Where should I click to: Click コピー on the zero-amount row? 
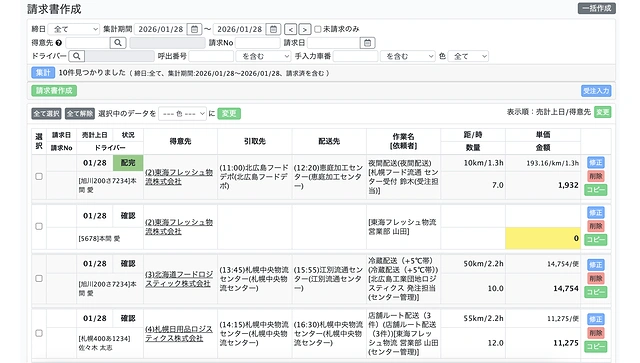pyautogui.click(x=596, y=239)
